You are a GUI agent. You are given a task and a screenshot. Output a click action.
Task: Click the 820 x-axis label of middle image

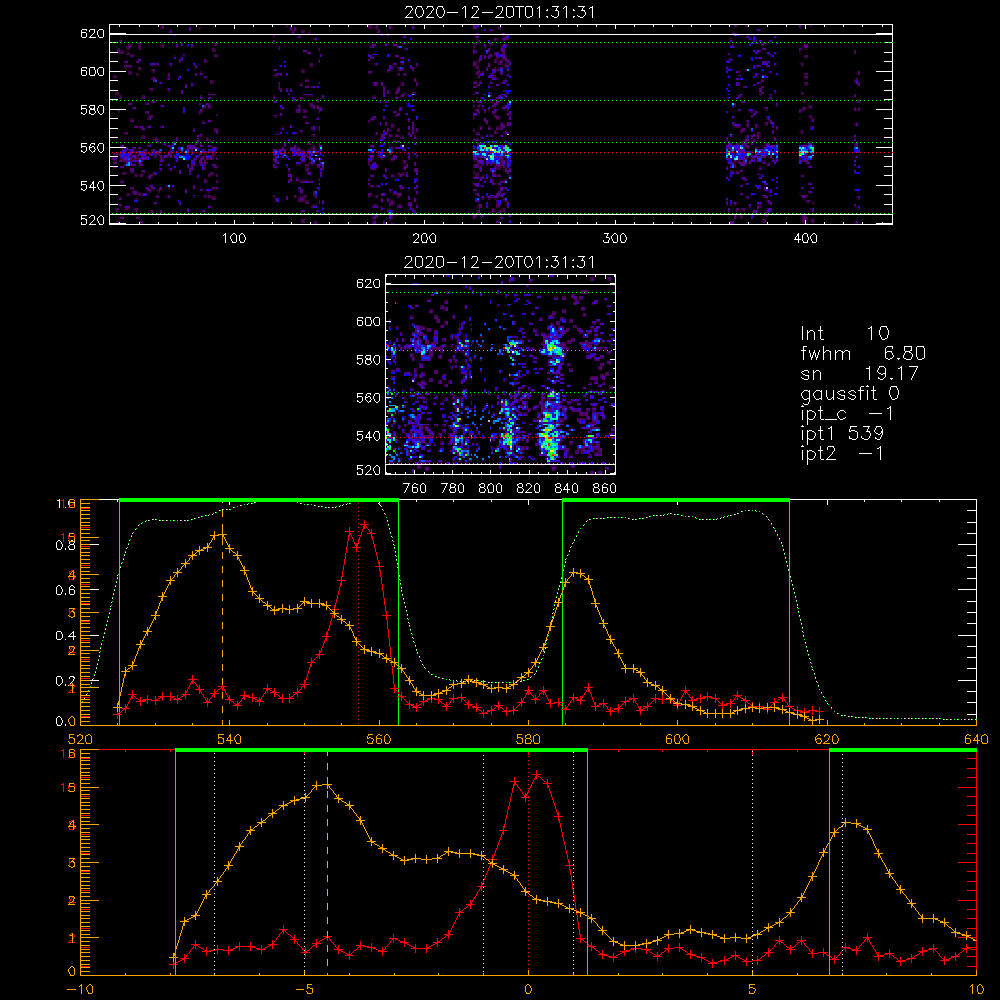pyautogui.click(x=529, y=489)
